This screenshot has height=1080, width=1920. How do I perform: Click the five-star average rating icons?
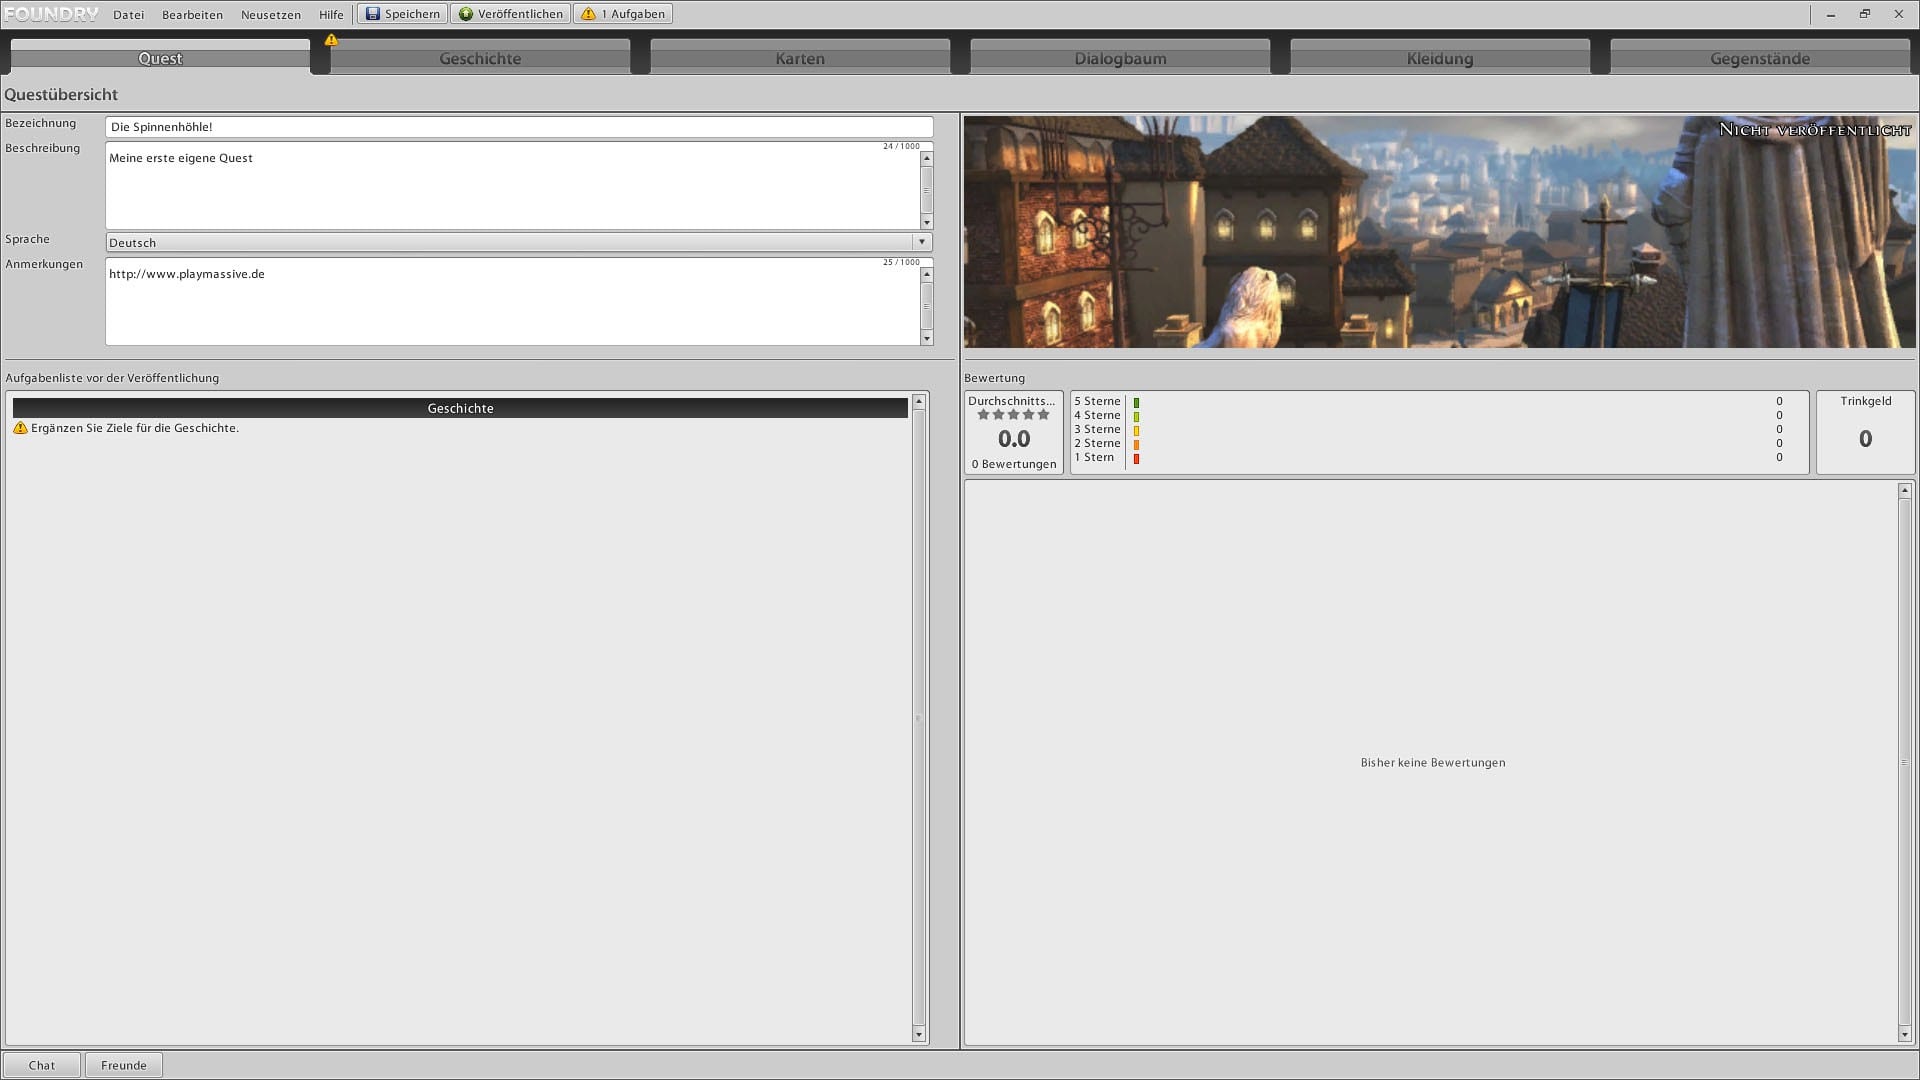pyautogui.click(x=1013, y=415)
